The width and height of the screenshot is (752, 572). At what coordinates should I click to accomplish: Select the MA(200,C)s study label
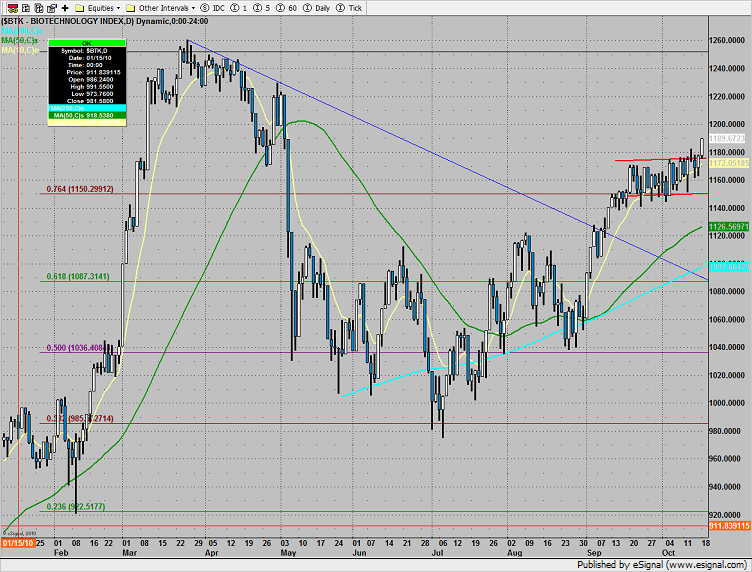coord(22,31)
